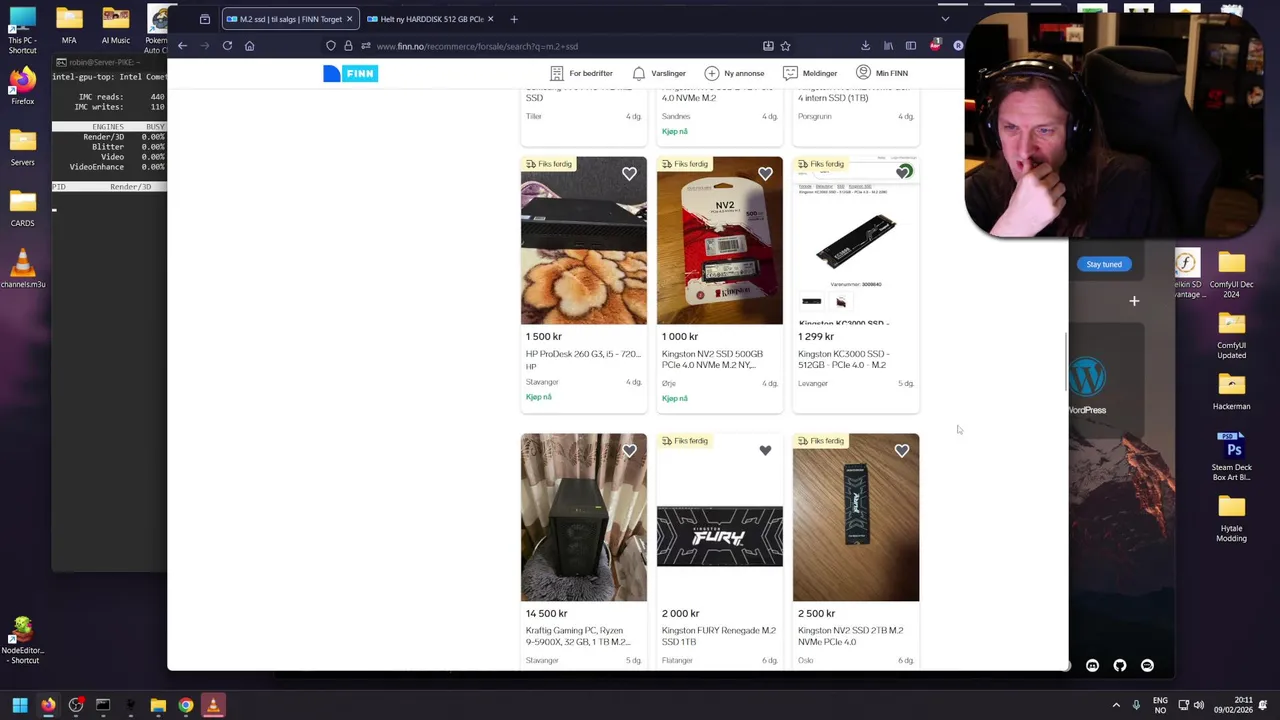Screen dimensions: 1280x720
Task: Open 'Kingston NV2 SSD 2TB M.2' listing title
Action: coord(850,636)
